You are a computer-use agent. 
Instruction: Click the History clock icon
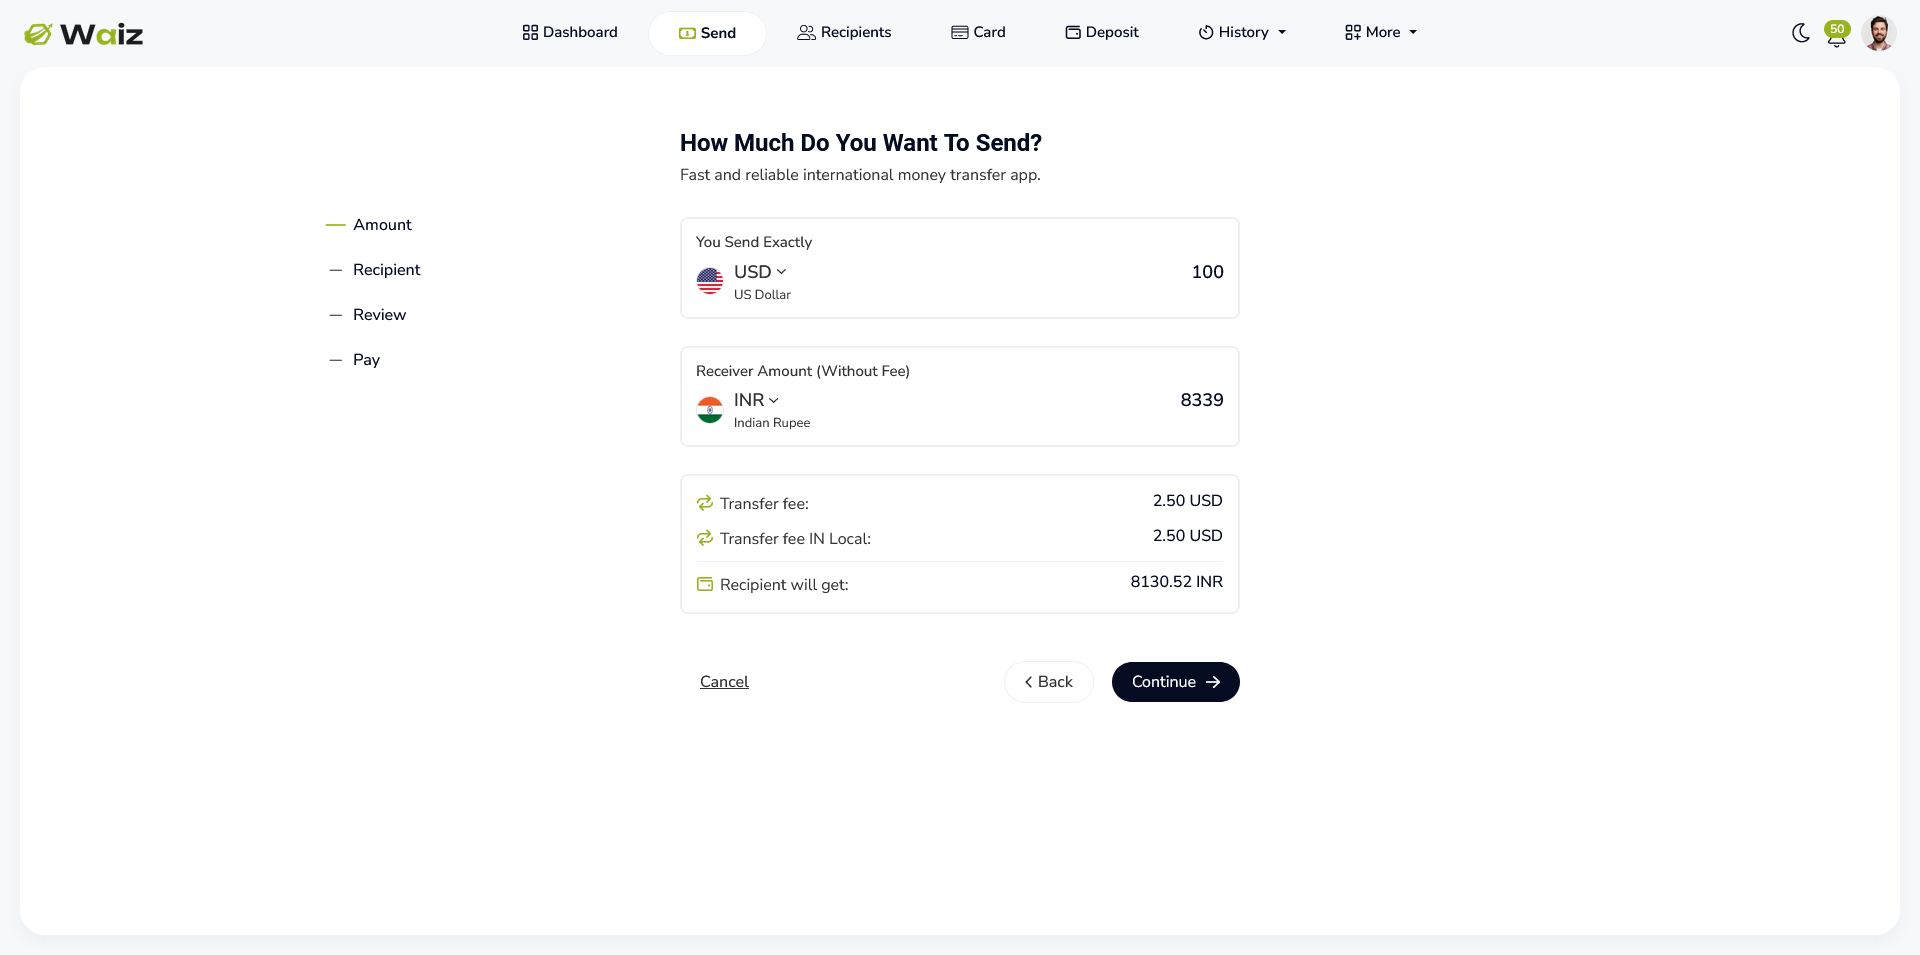[x=1205, y=32]
